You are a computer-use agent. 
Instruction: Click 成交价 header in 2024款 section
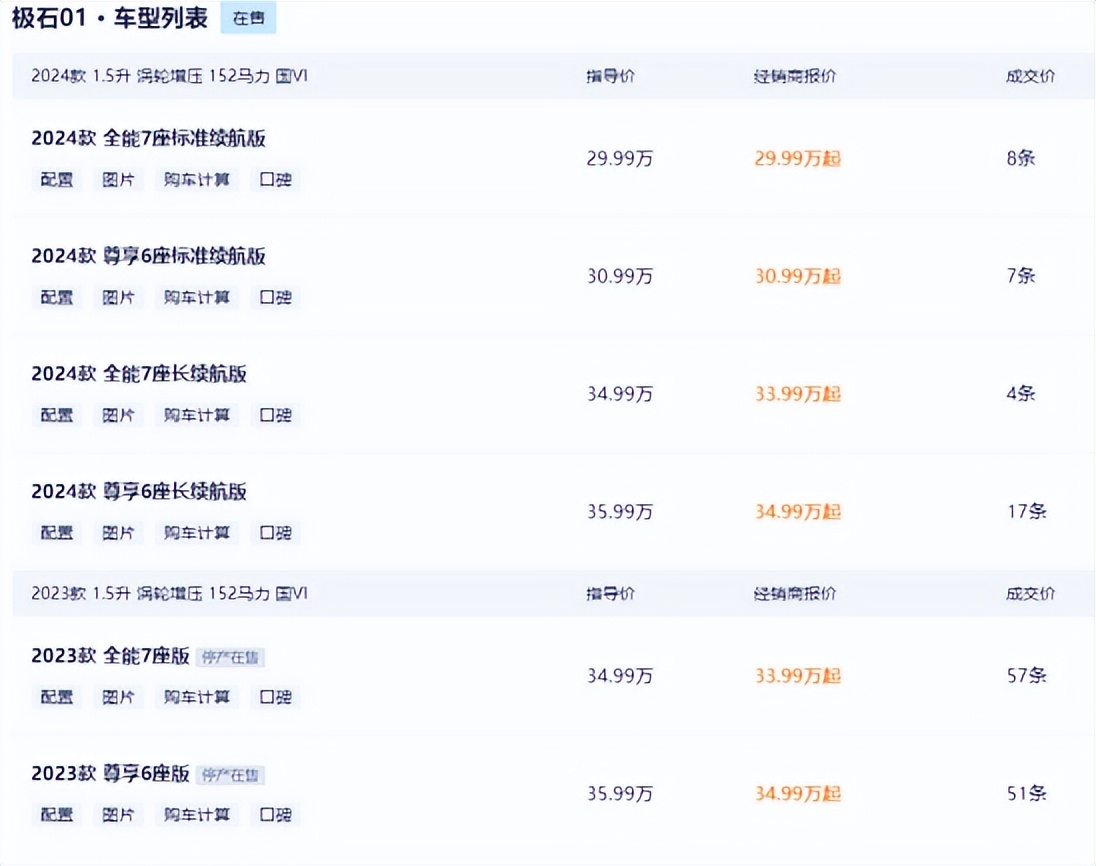(x=1030, y=76)
